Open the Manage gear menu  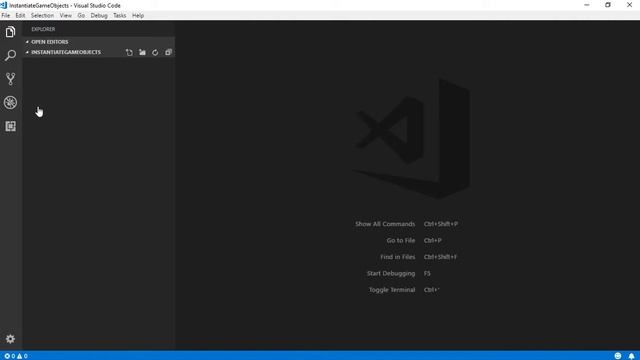click(10, 339)
